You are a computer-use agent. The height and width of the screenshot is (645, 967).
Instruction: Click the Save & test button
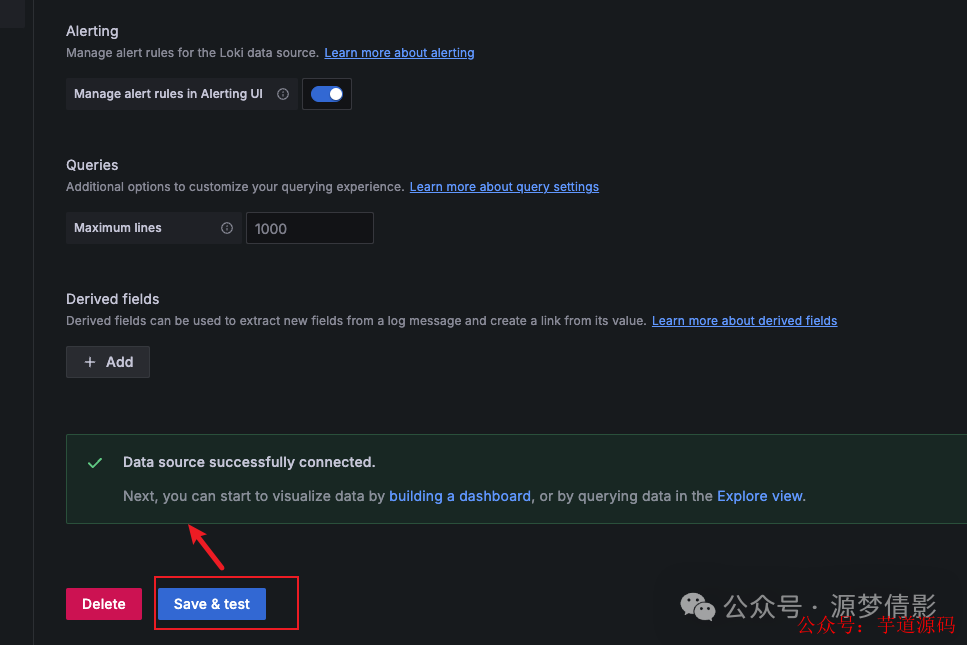pos(212,604)
